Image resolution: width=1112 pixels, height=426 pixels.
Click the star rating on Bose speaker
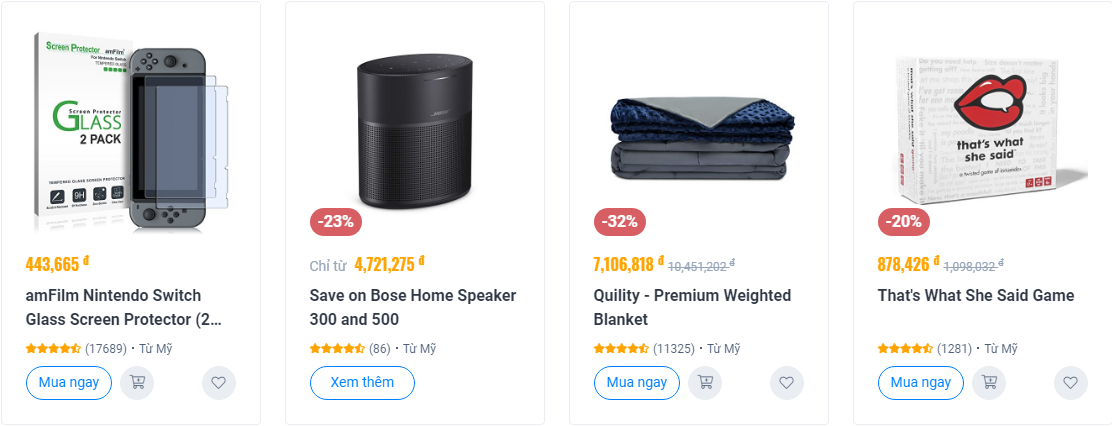pos(337,349)
